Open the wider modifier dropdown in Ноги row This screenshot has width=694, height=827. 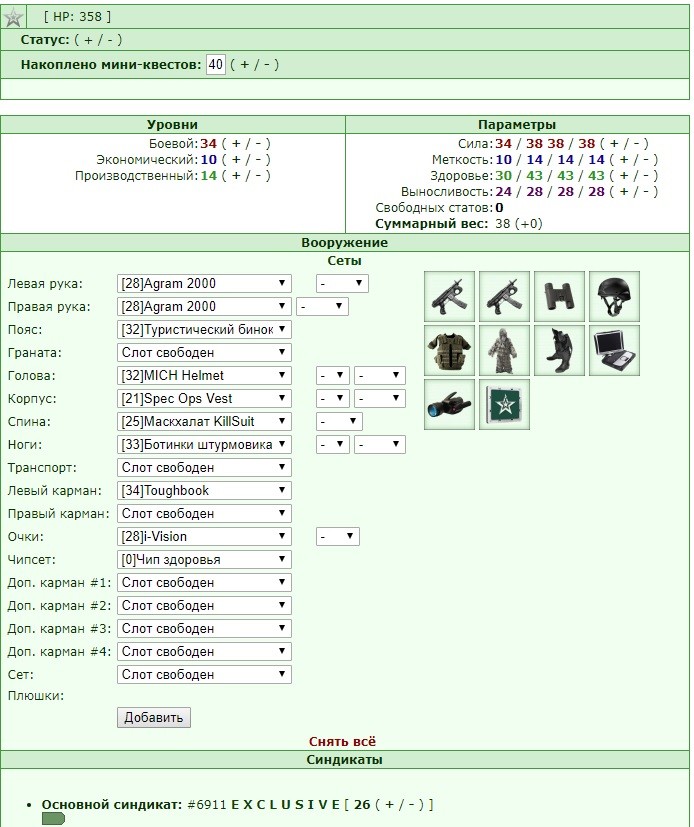(x=380, y=445)
